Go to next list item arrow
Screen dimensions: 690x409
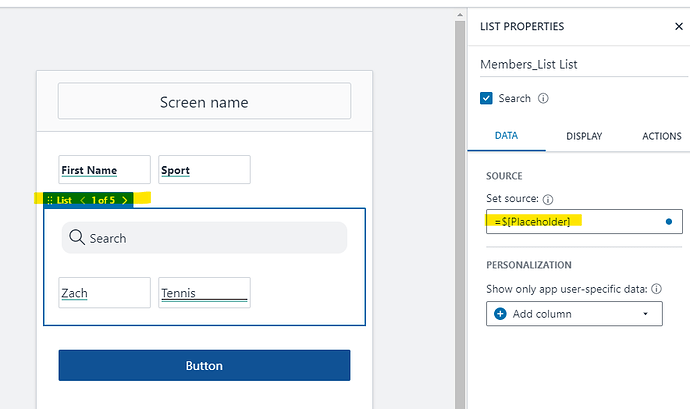click(125, 200)
